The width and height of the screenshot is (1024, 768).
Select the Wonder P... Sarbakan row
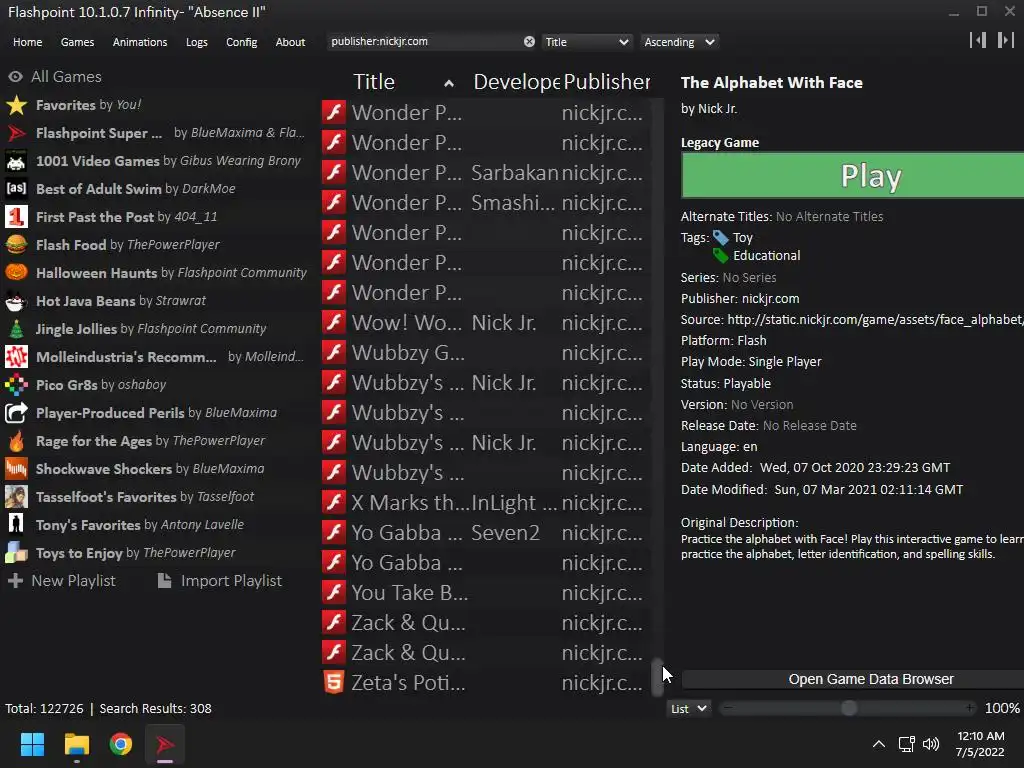(x=485, y=172)
